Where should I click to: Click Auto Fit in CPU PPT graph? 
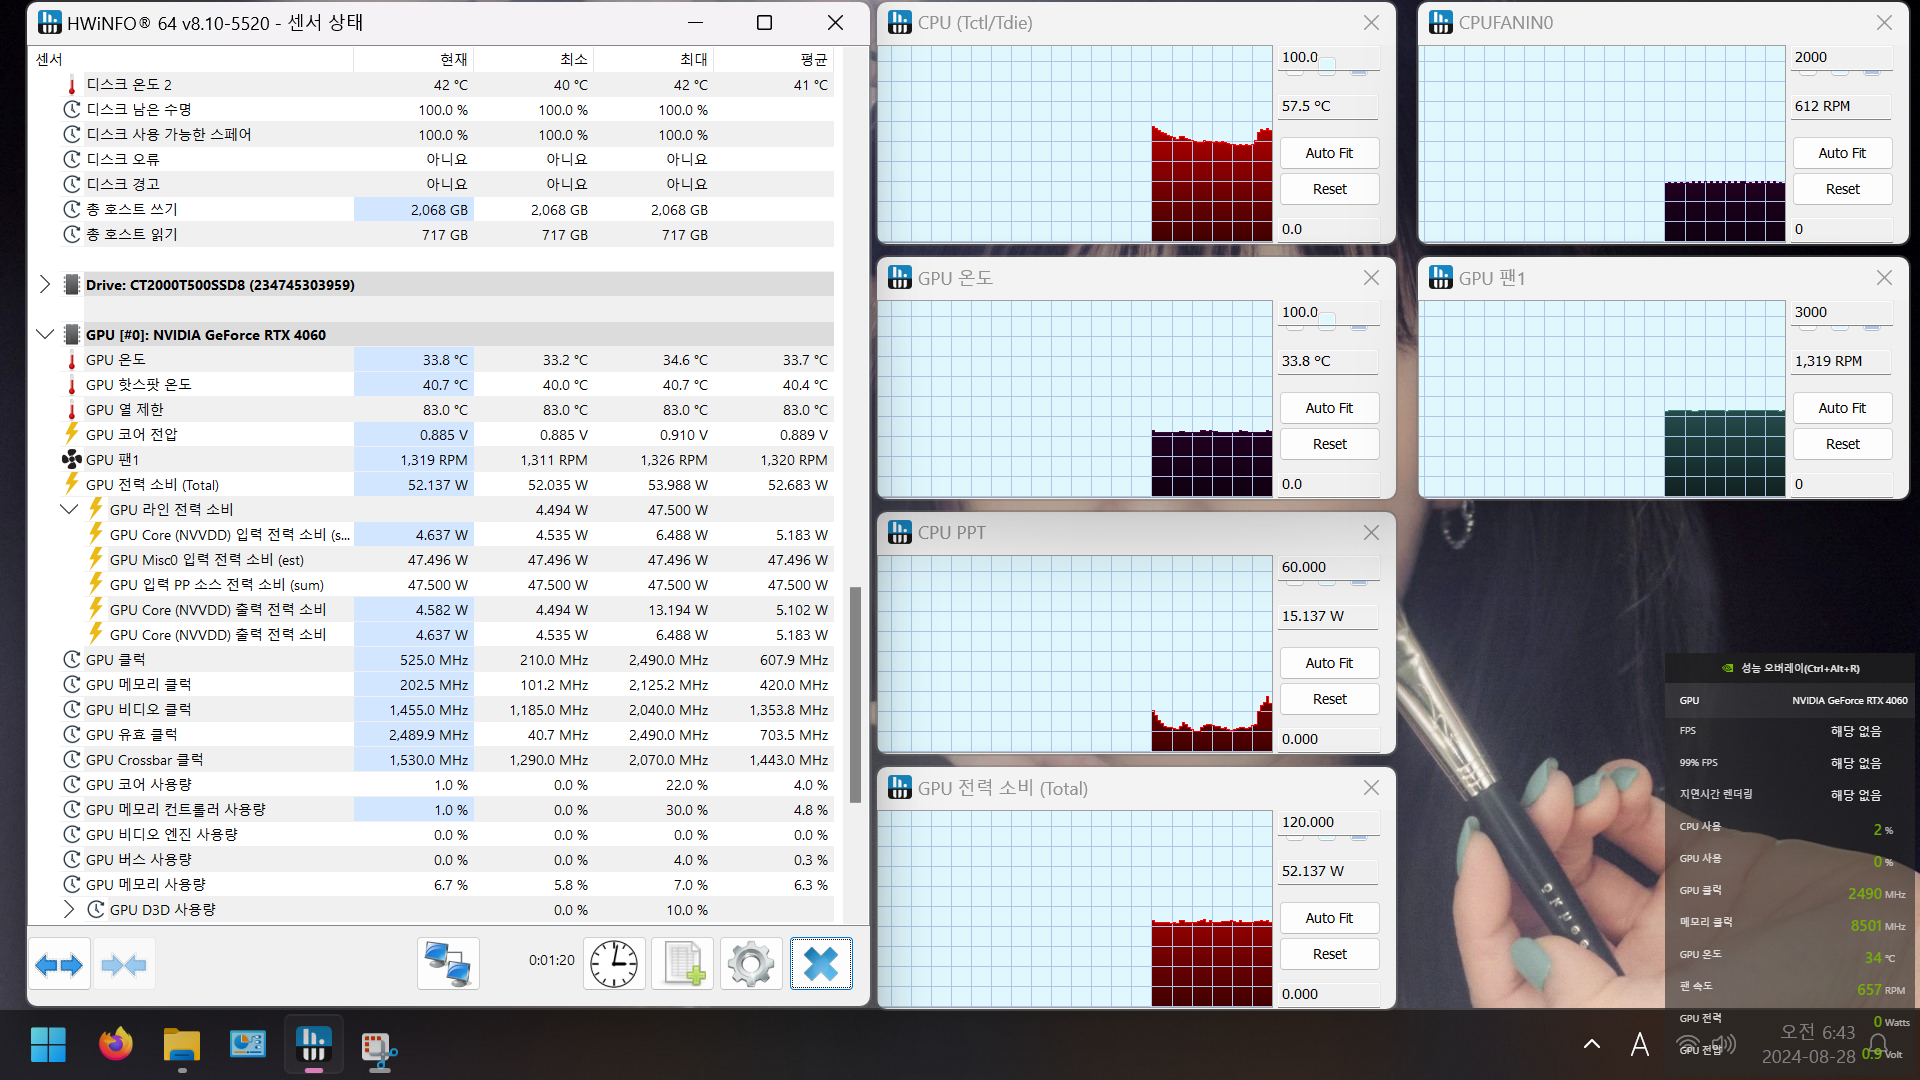(x=1328, y=663)
